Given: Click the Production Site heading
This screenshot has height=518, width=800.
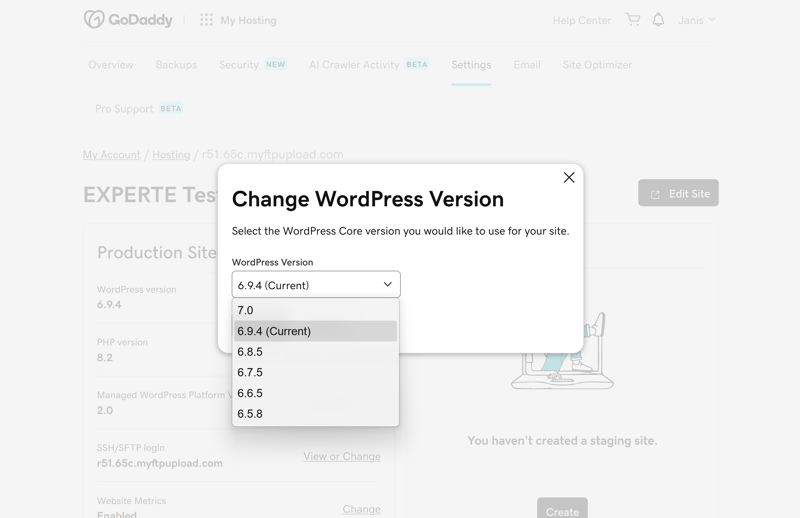Looking at the screenshot, I should [157, 253].
